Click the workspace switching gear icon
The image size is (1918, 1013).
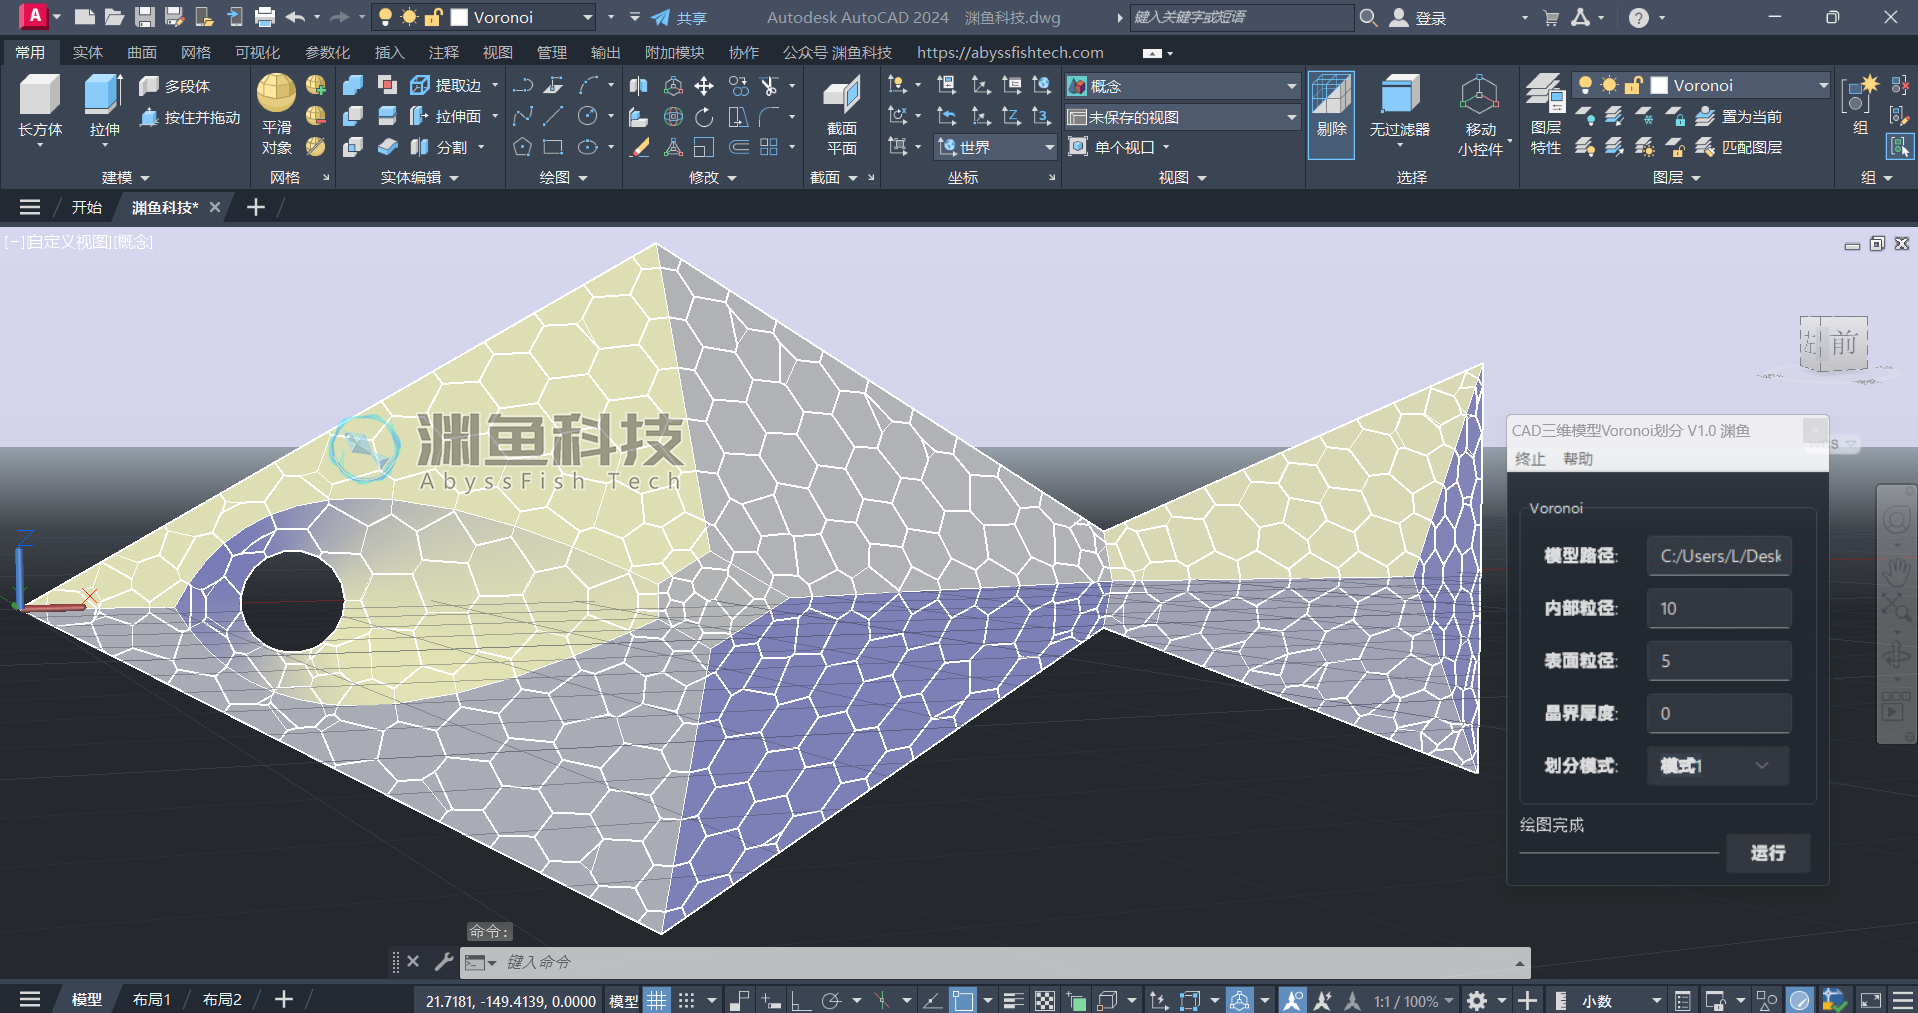point(1477,1000)
